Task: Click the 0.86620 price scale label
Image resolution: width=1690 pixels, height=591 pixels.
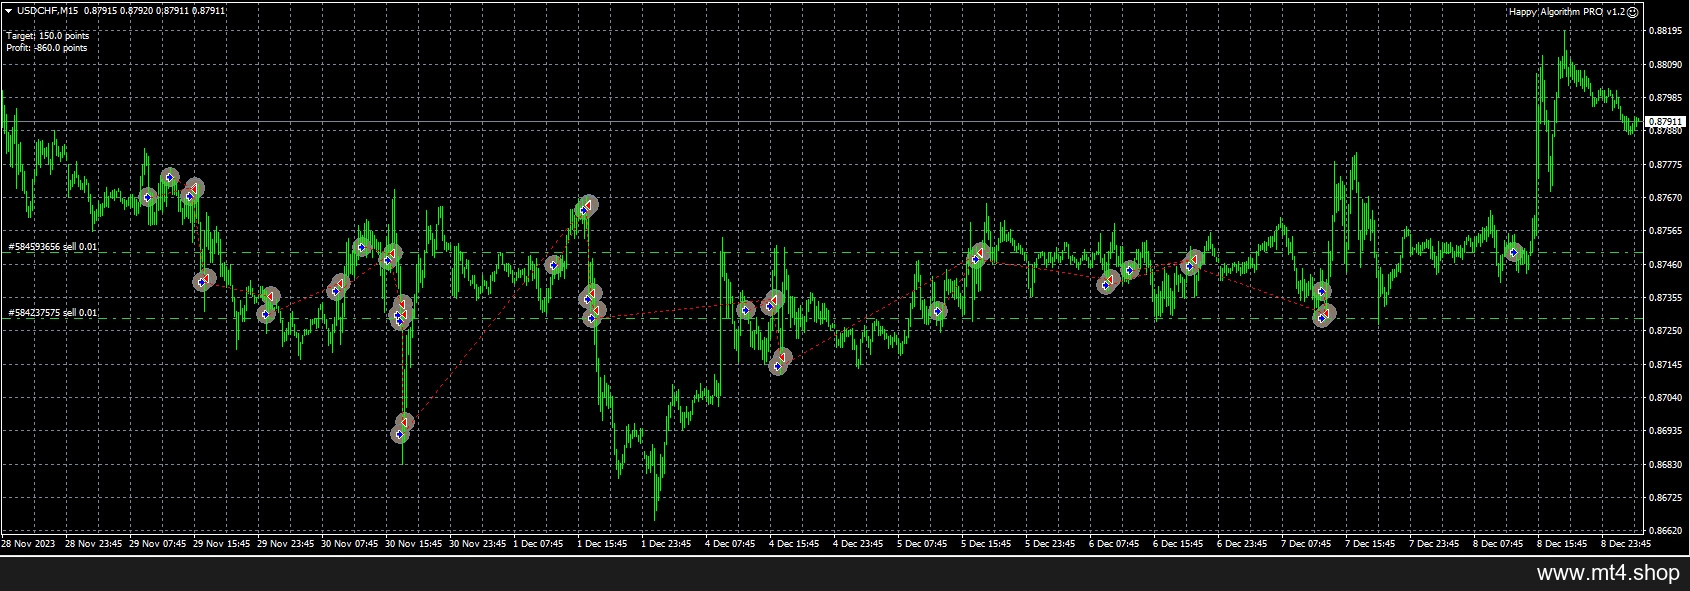Action: point(1664,531)
